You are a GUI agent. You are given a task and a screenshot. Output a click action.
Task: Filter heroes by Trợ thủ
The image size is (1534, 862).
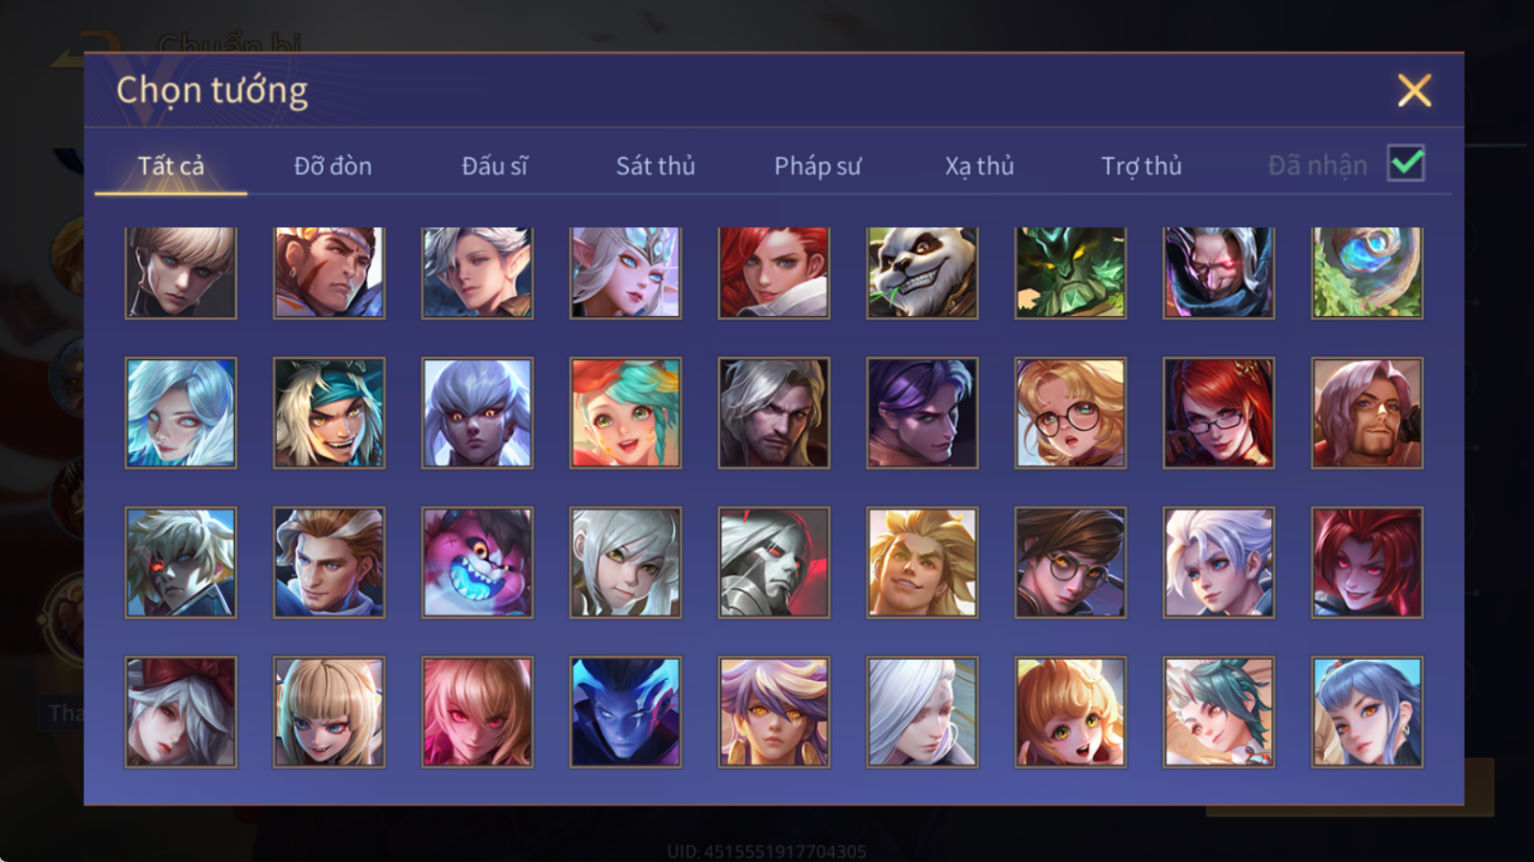coord(1141,166)
